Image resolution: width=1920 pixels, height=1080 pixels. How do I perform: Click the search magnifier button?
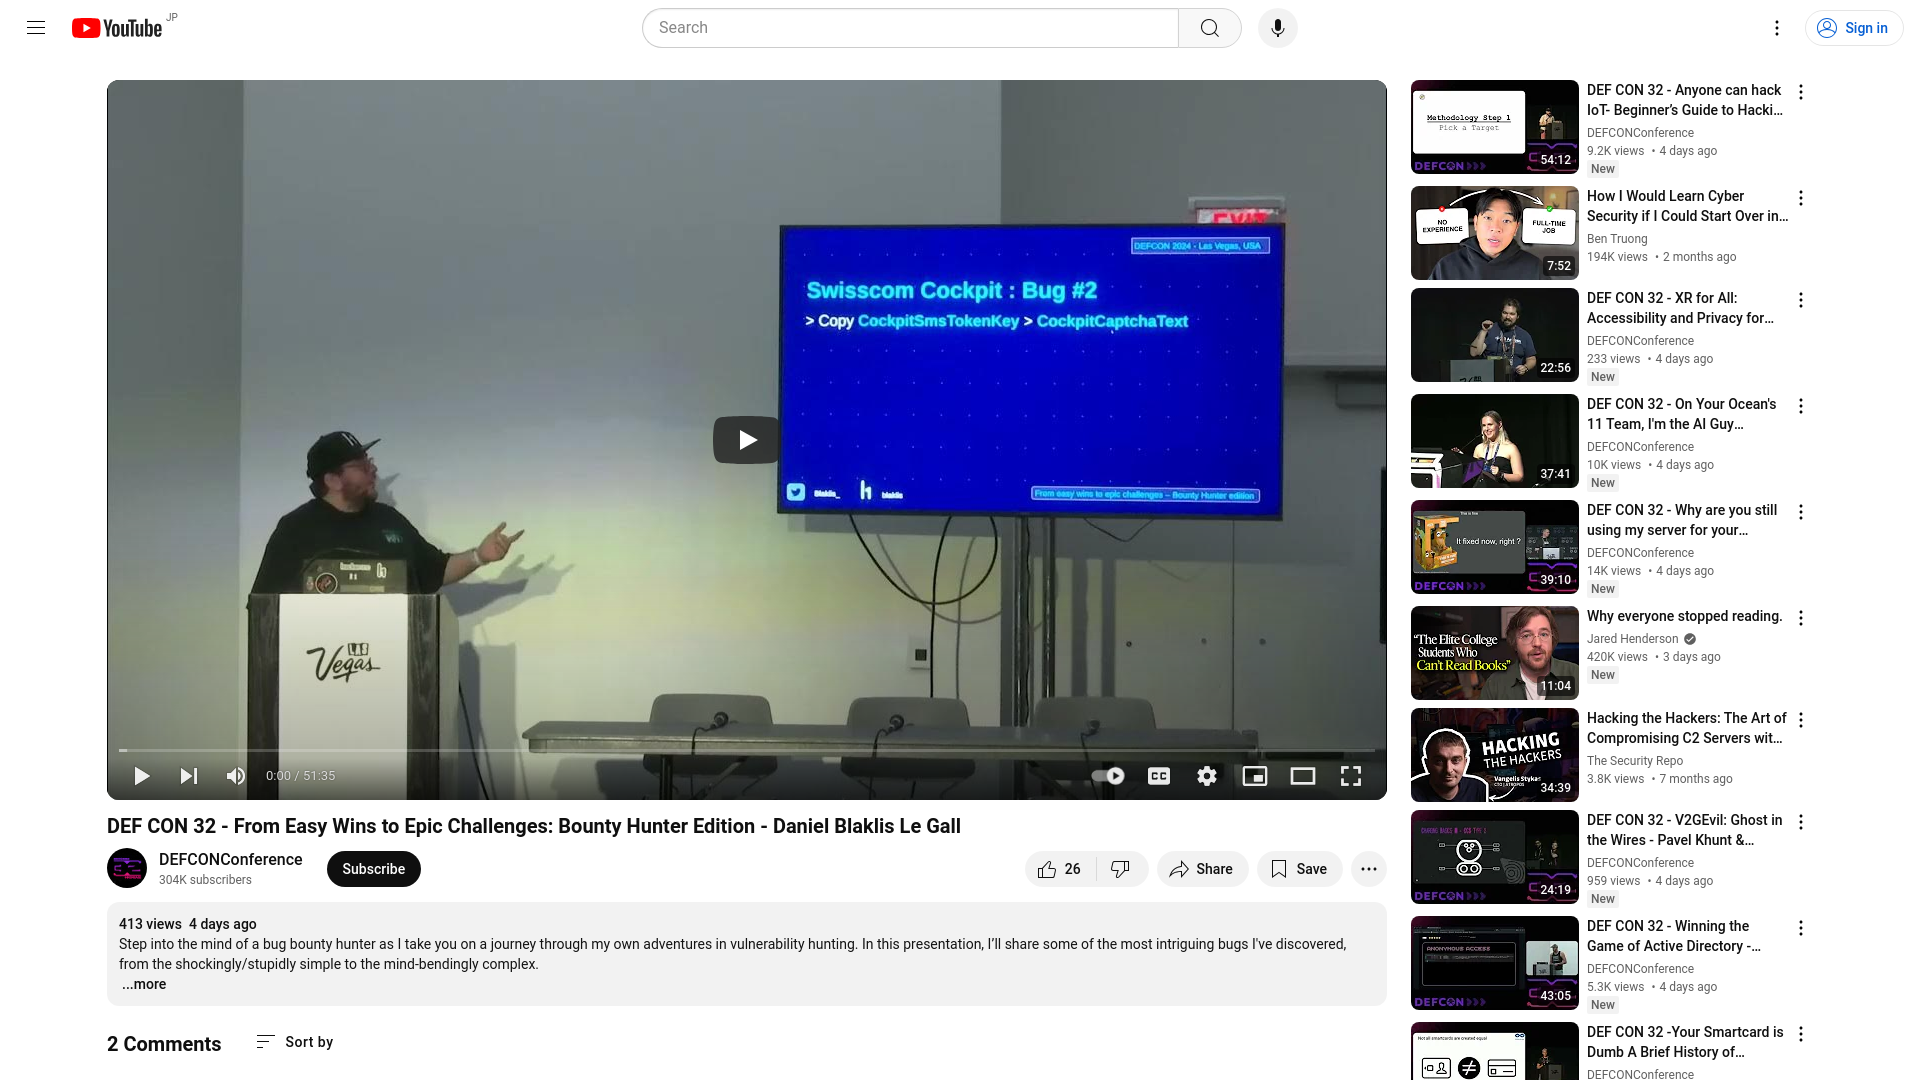(1209, 28)
